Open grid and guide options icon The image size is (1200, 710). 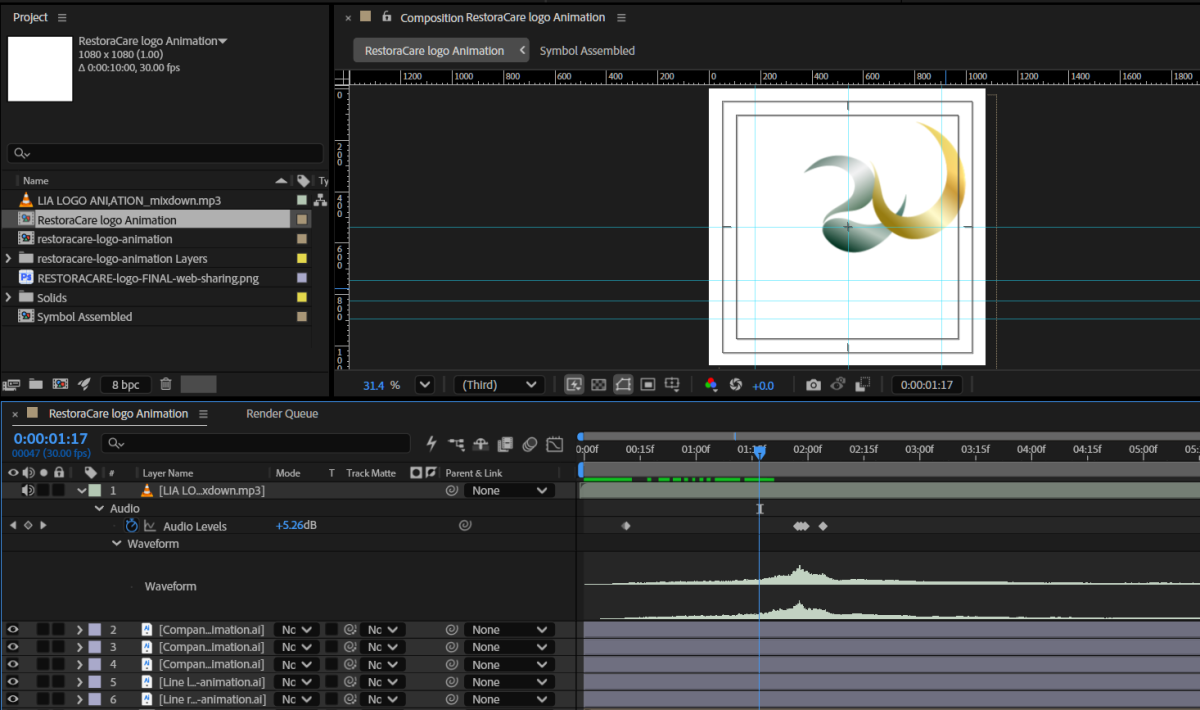tap(673, 385)
